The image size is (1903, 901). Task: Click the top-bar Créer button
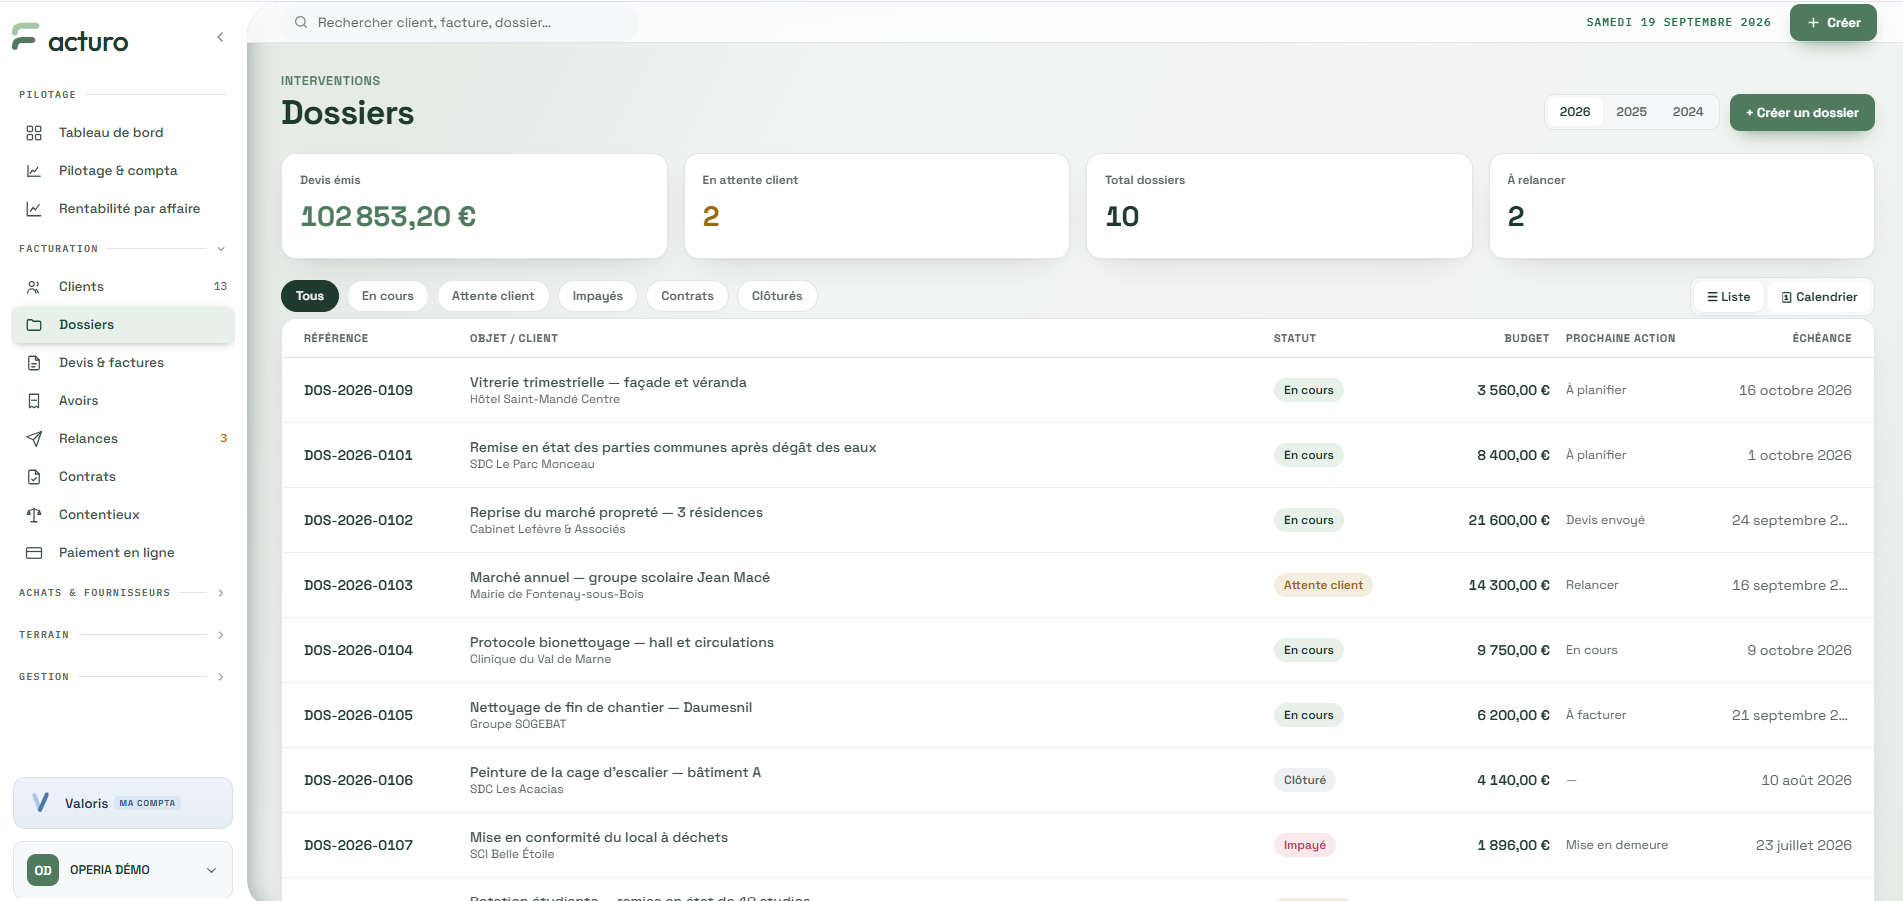1833,22
